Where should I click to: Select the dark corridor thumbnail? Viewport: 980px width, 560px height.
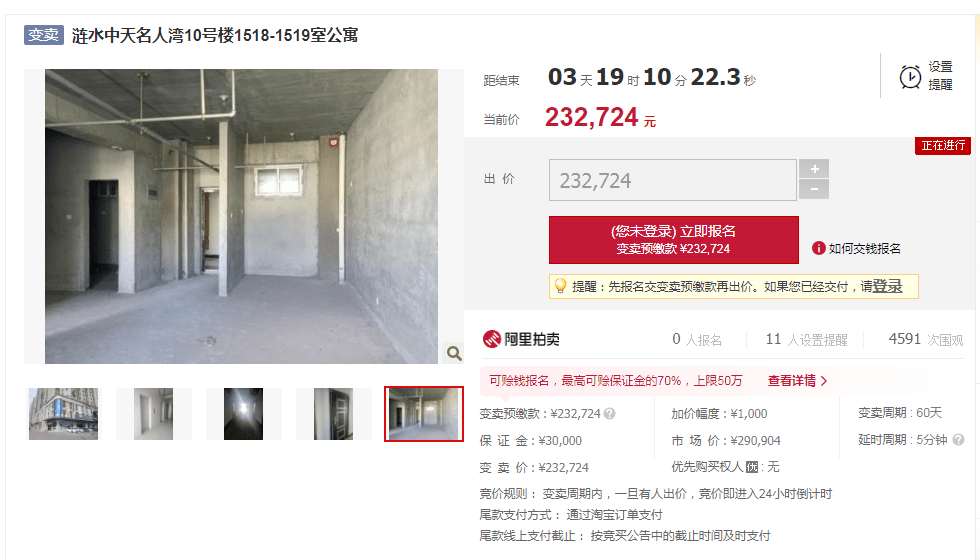tap(243, 414)
